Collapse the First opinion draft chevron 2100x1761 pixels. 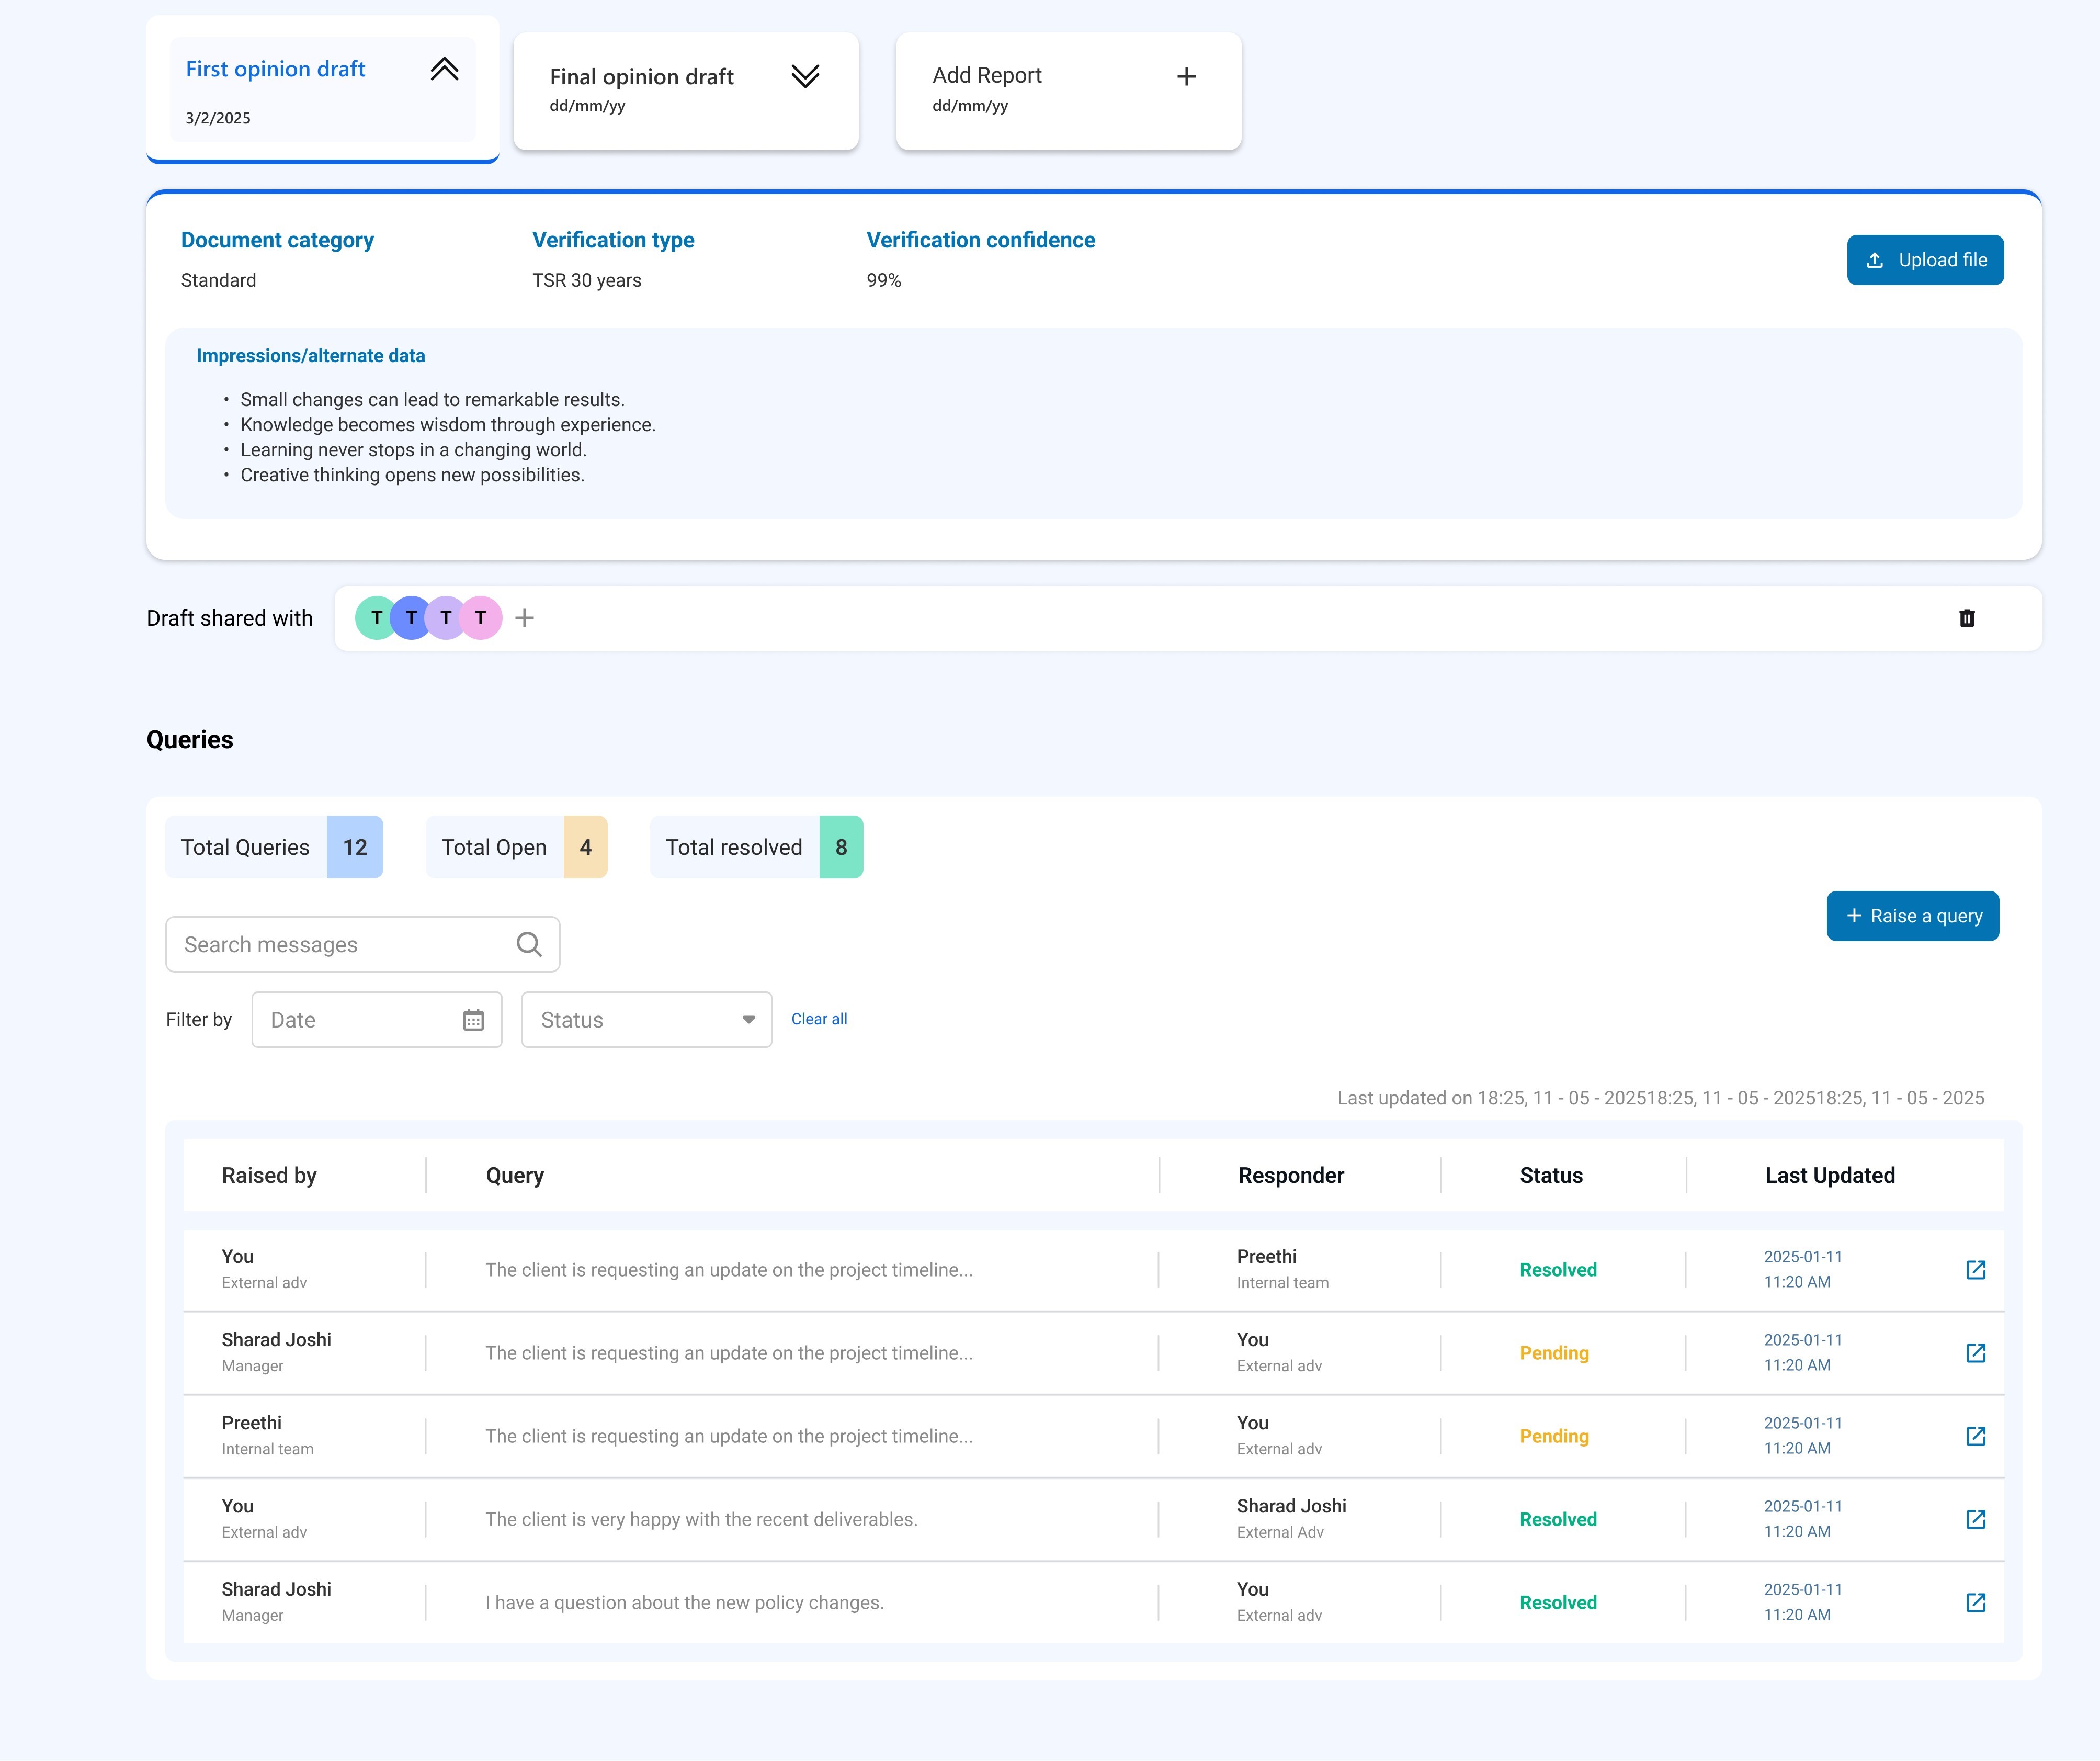(x=444, y=69)
